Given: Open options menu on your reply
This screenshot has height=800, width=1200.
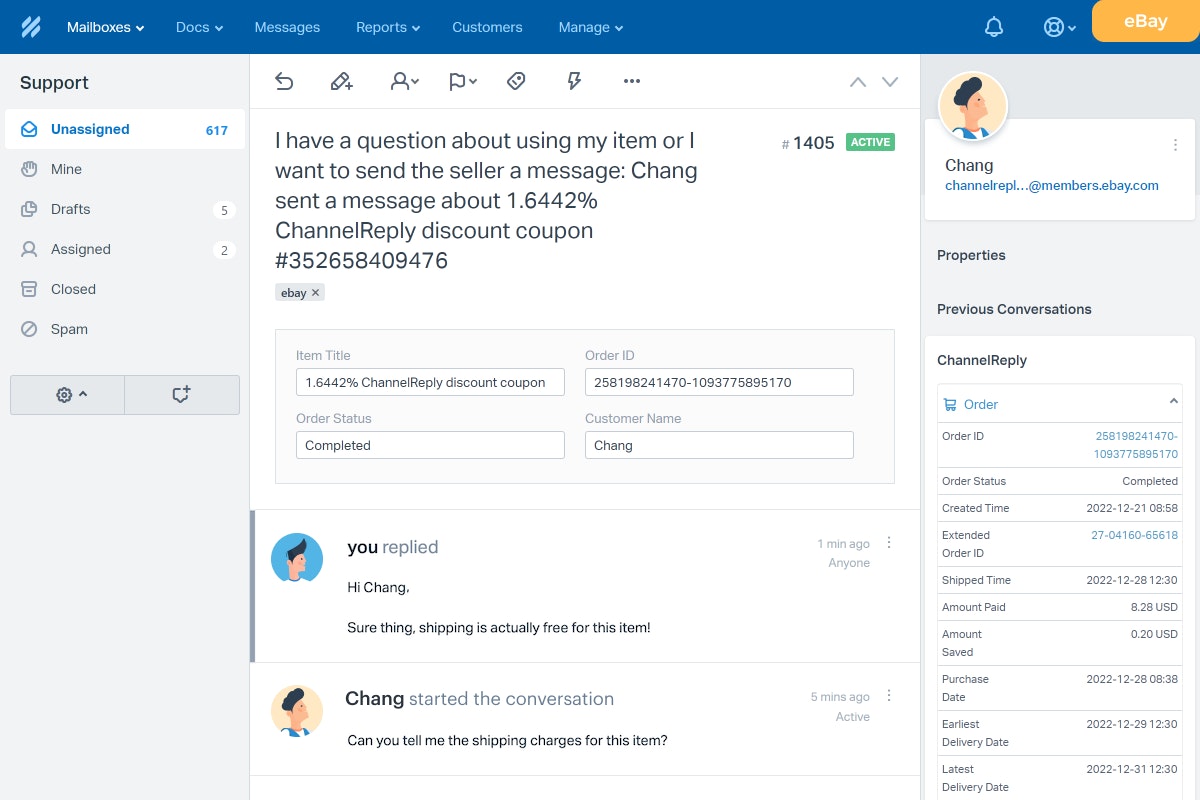Looking at the screenshot, I should coord(889,543).
